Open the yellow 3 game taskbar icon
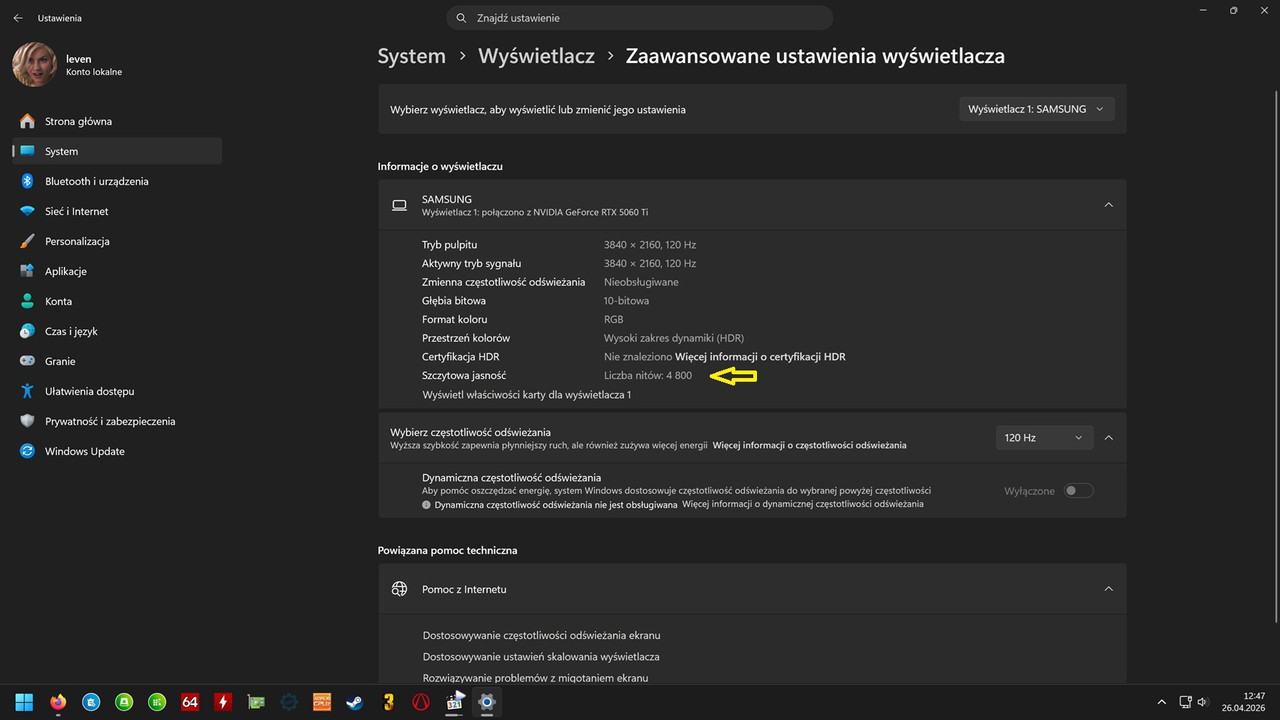This screenshot has width=1280, height=720. click(x=388, y=702)
